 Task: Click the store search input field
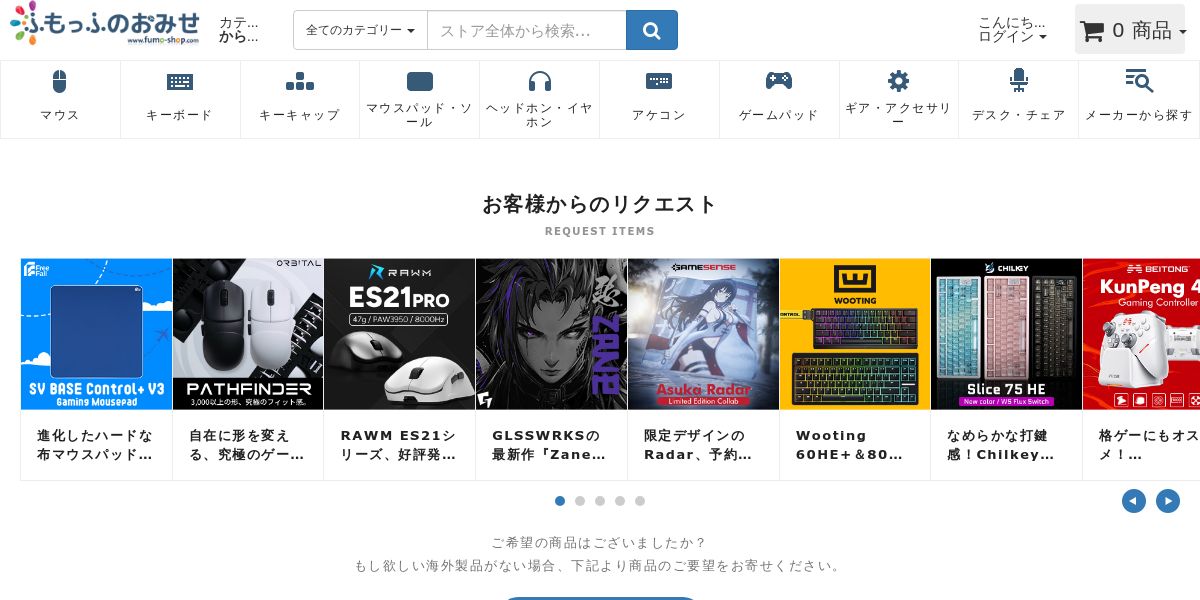(527, 30)
